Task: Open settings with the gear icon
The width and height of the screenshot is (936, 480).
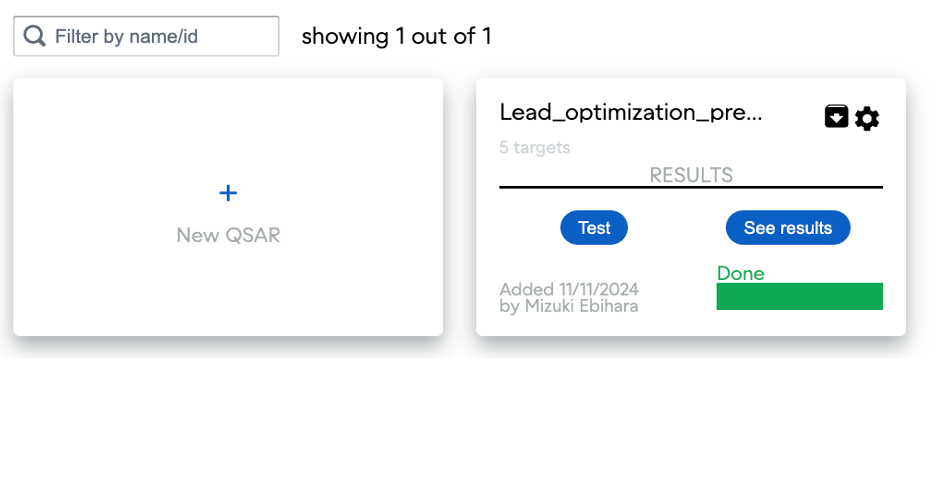Action: 867,119
